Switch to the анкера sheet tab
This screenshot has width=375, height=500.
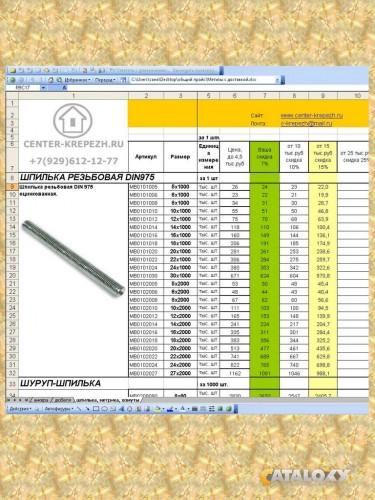(x=41, y=400)
